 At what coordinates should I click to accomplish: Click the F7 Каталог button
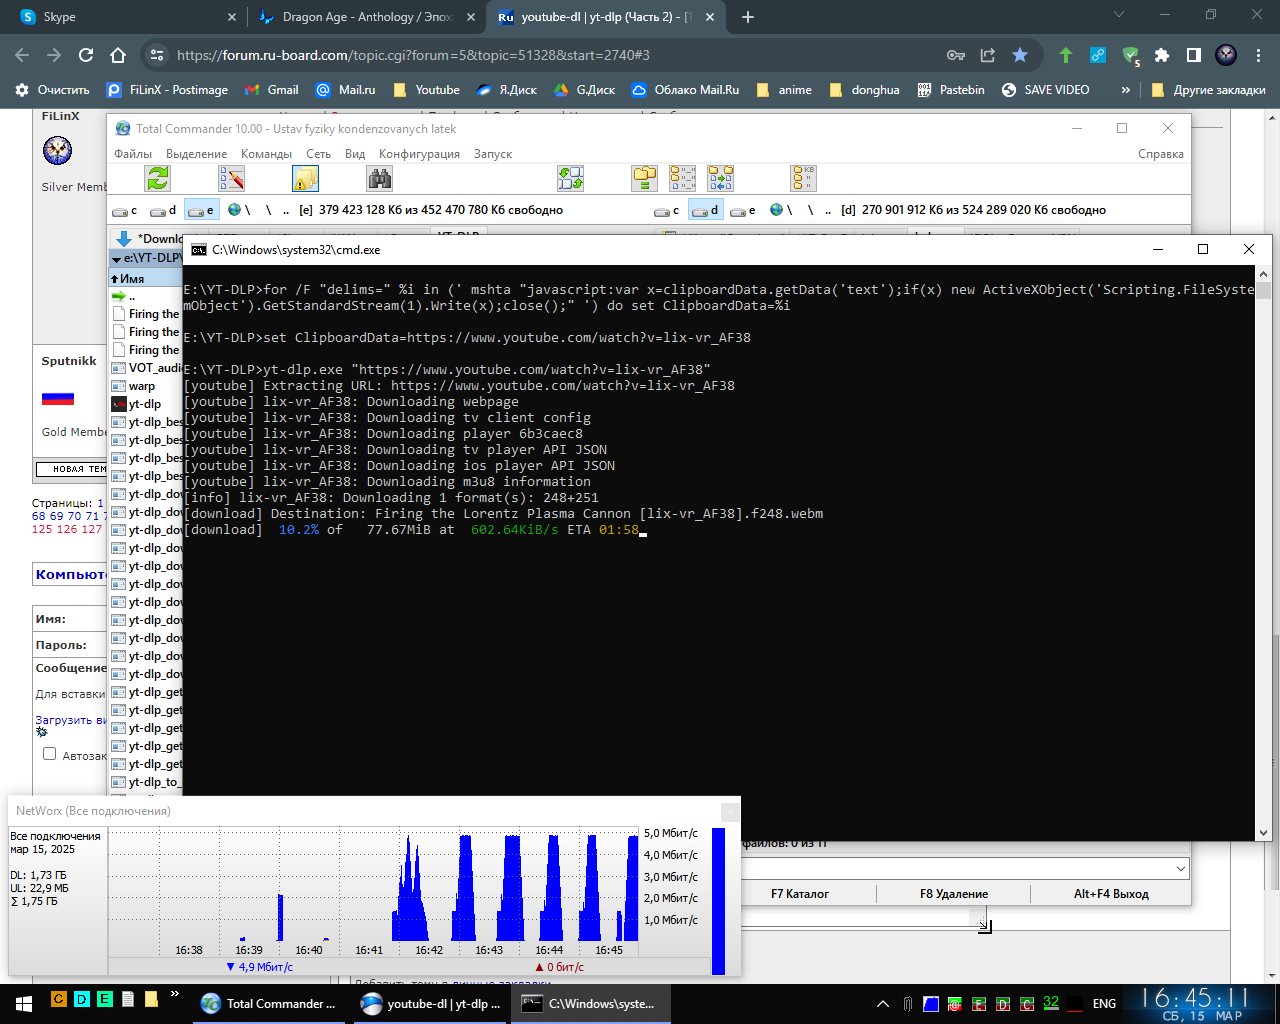(799, 894)
